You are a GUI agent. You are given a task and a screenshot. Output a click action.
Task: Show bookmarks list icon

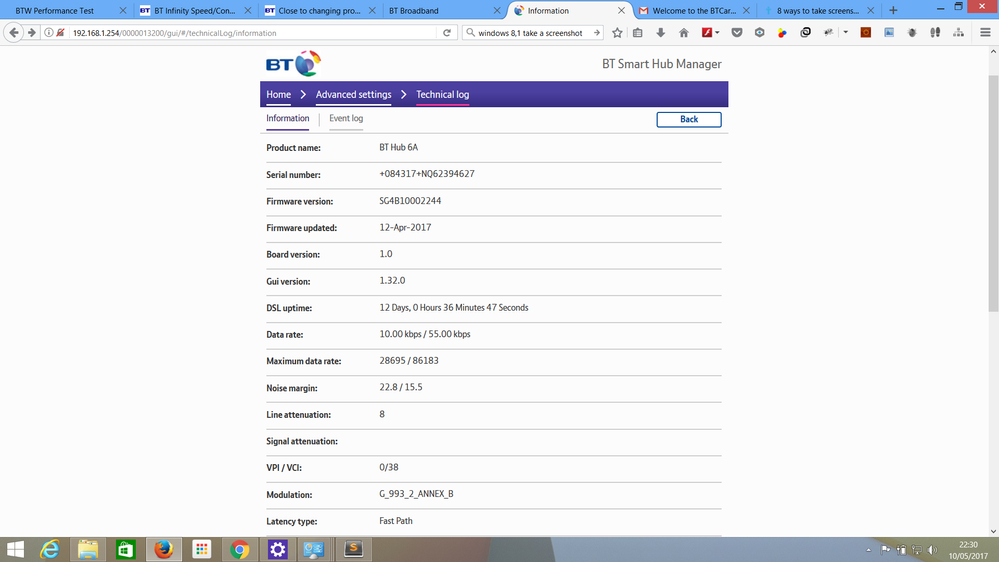[638, 32]
